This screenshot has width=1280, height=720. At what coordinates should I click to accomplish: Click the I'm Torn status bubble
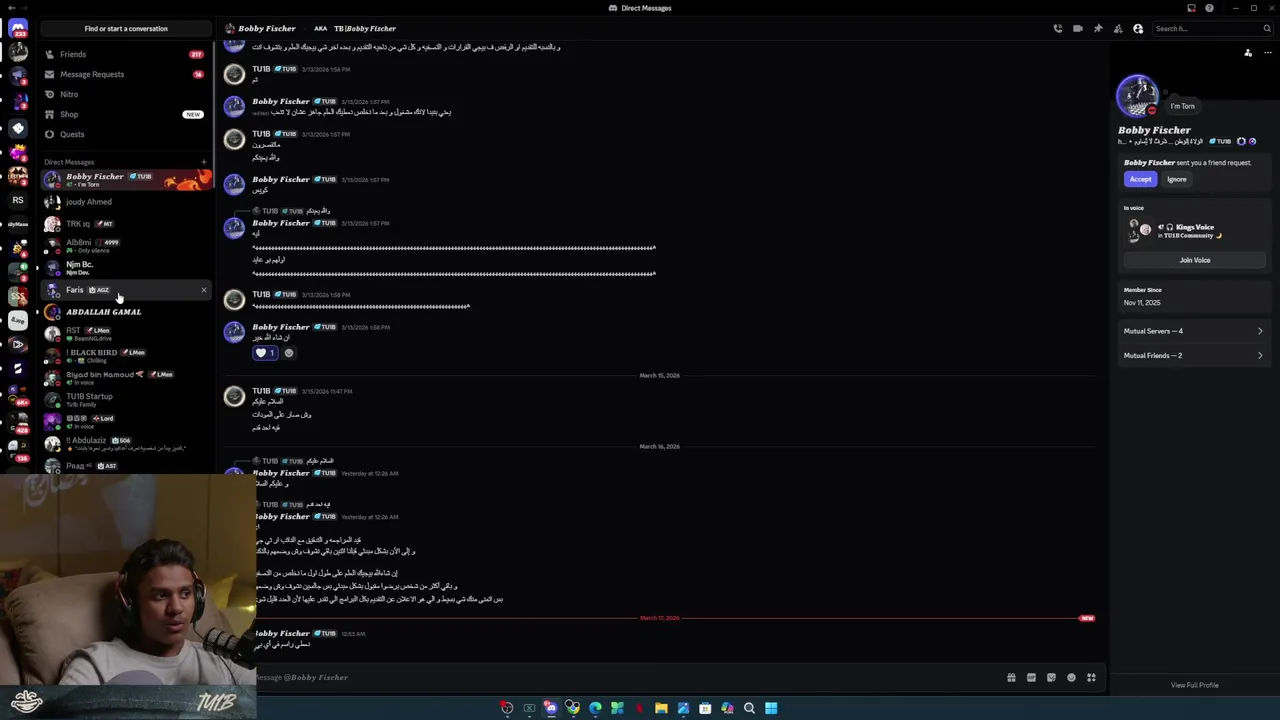(1183, 106)
